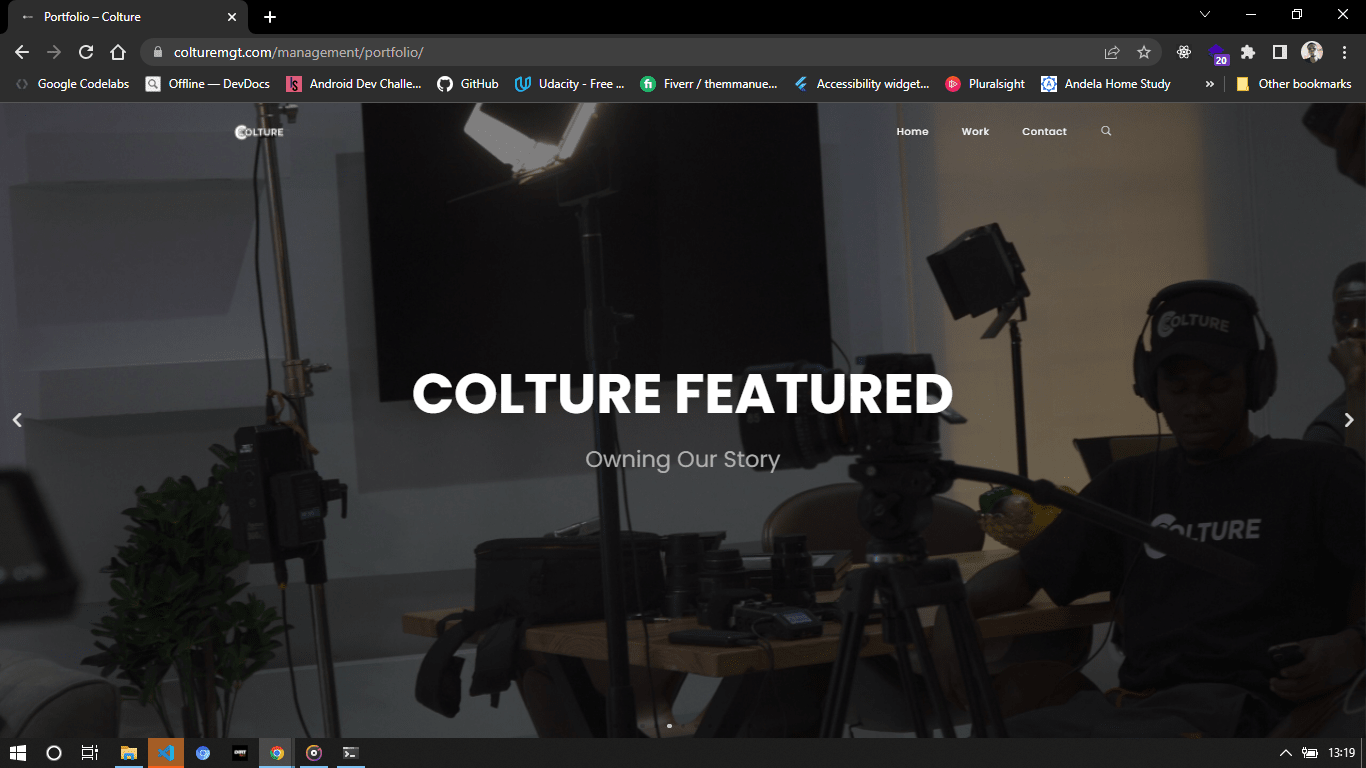
Task: Open the Chrome profile avatar
Action: click(1312, 52)
